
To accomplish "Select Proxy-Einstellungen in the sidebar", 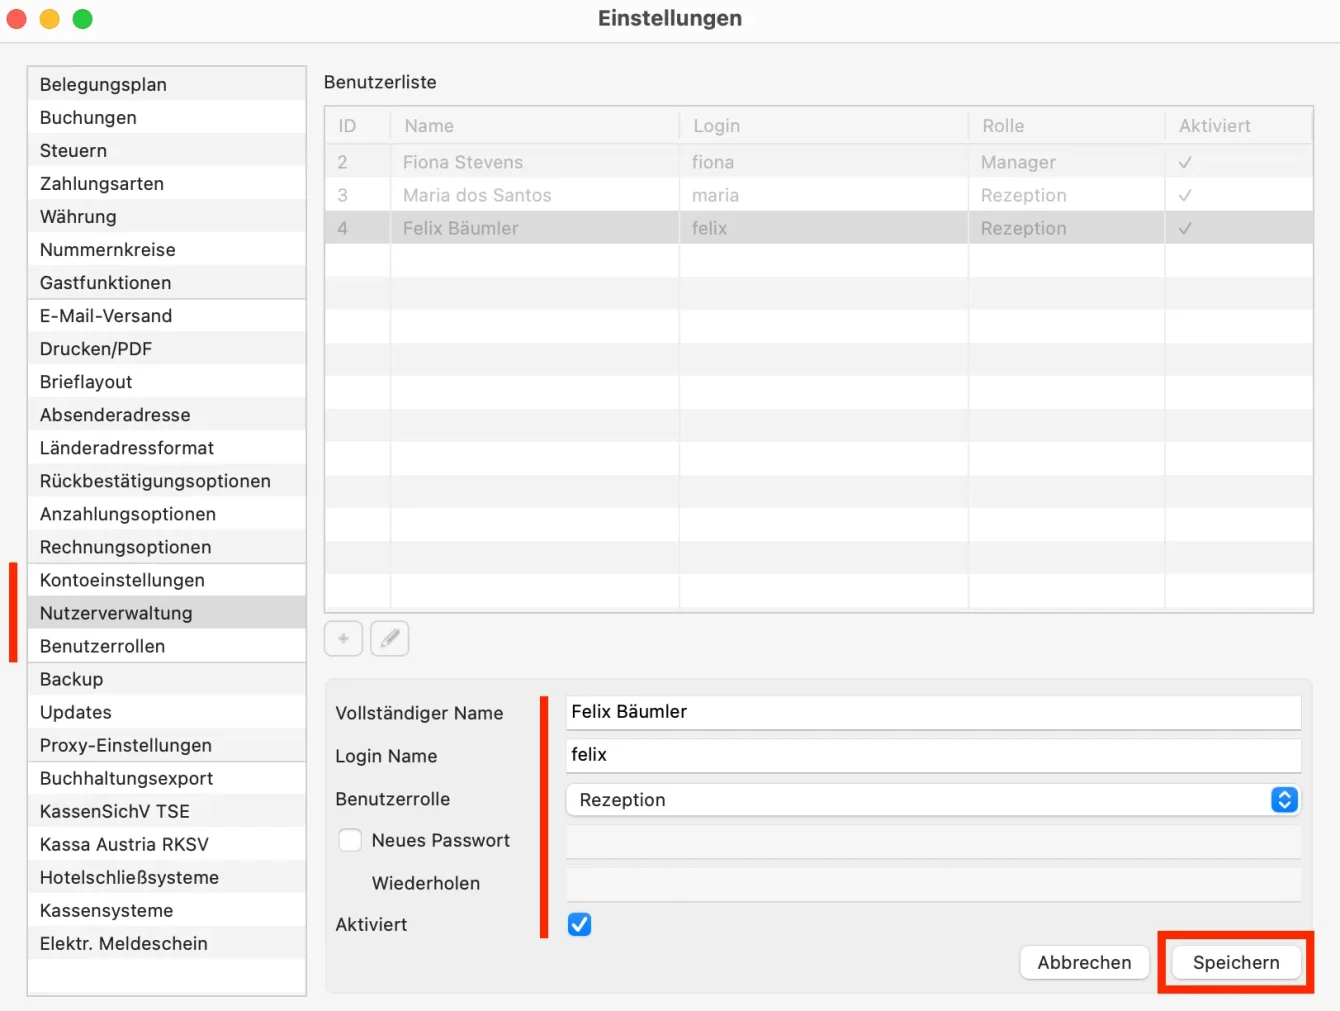I will (x=167, y=744).
